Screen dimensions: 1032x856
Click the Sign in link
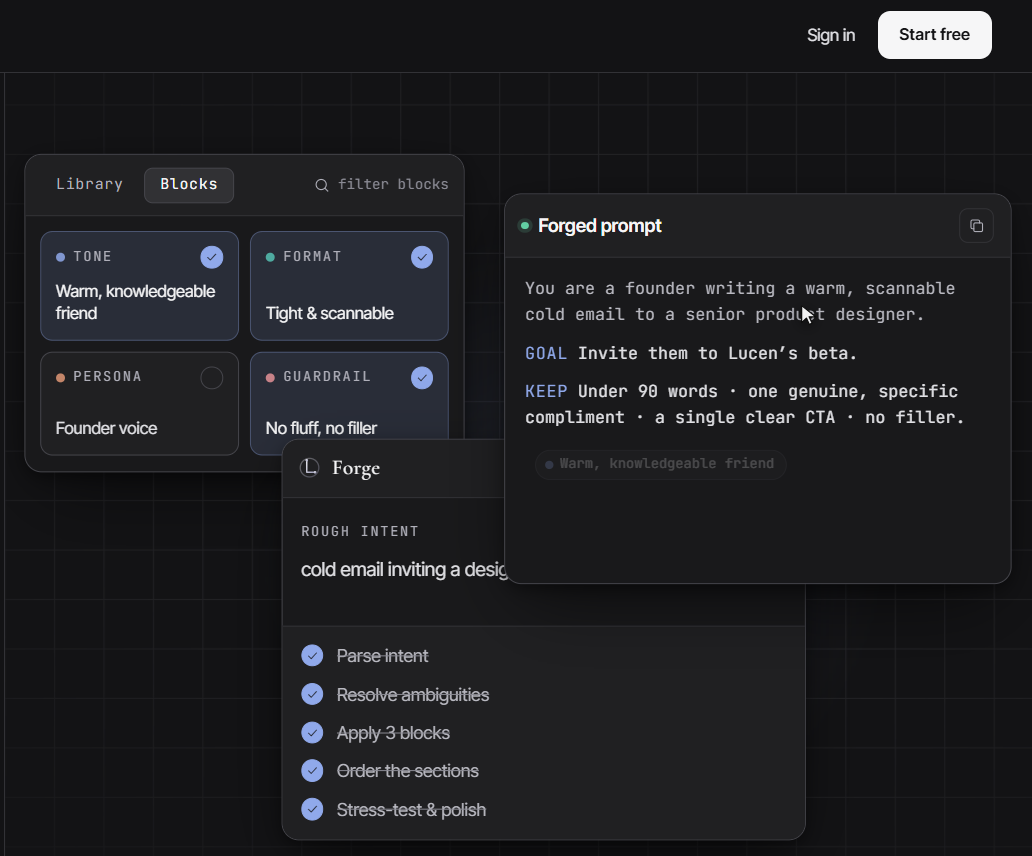831,35
